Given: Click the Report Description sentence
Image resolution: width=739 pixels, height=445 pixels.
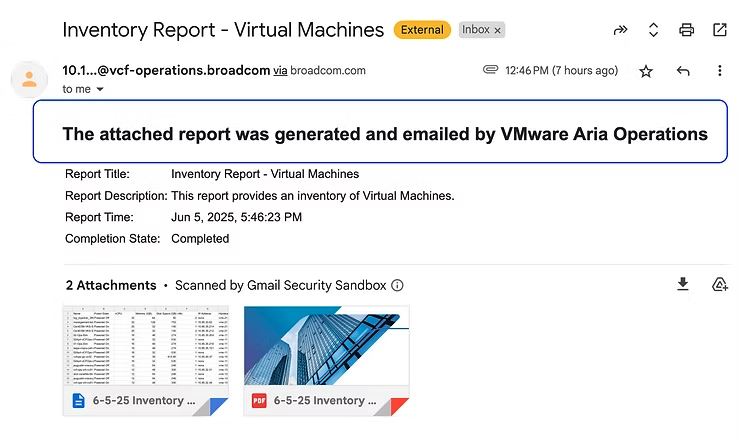Looking at the screenshot, I should pos(312,196).
